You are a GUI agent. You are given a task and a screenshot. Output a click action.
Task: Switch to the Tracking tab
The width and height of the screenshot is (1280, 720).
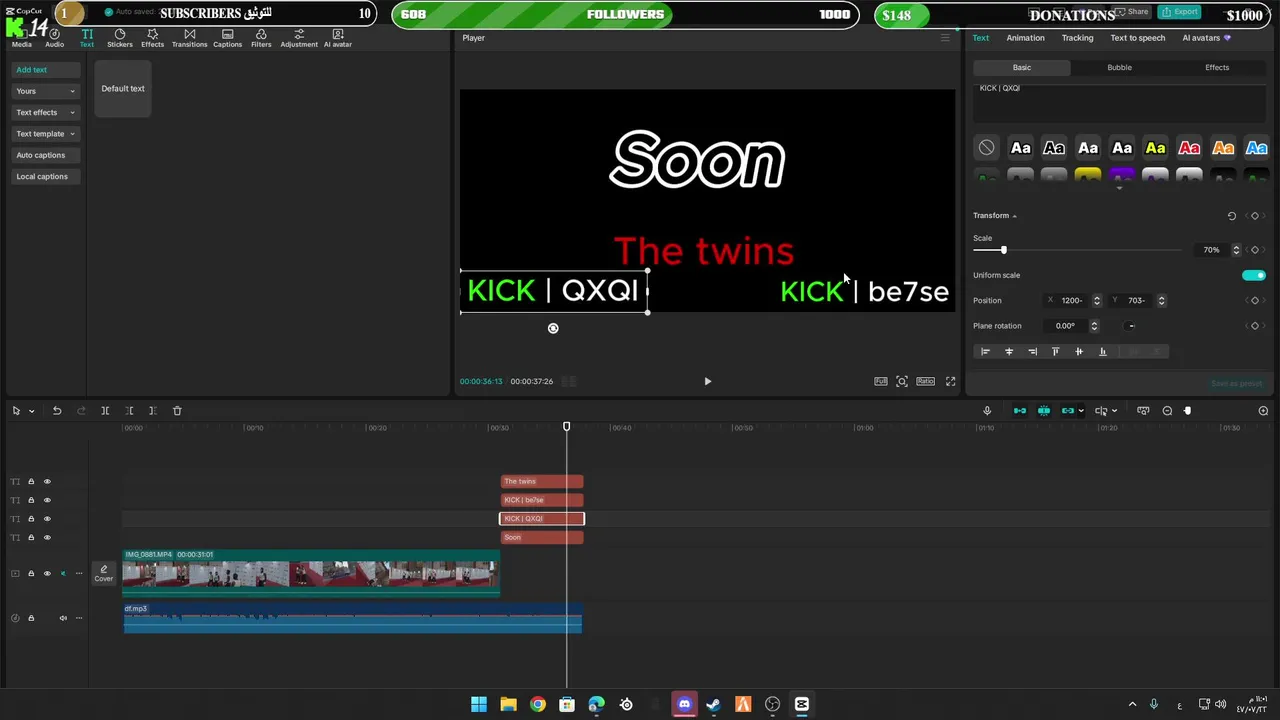coord(1077,38)
